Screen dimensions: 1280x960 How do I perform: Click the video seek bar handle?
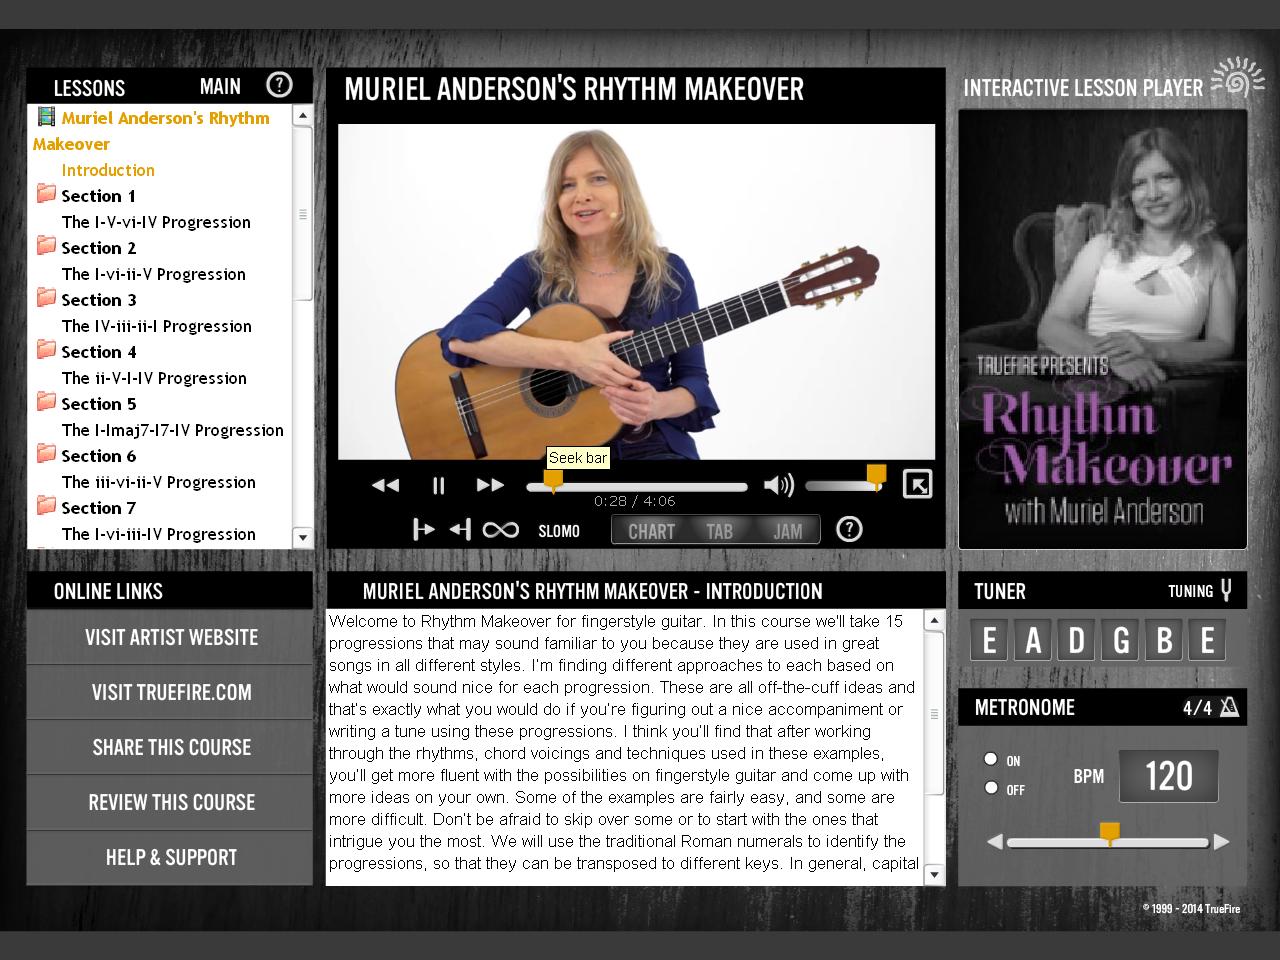(553, 482)
